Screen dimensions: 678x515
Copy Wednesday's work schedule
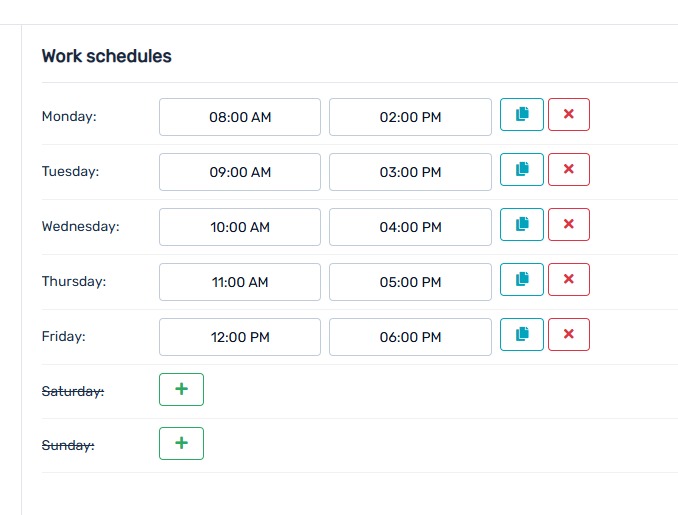tap(521, 225)
